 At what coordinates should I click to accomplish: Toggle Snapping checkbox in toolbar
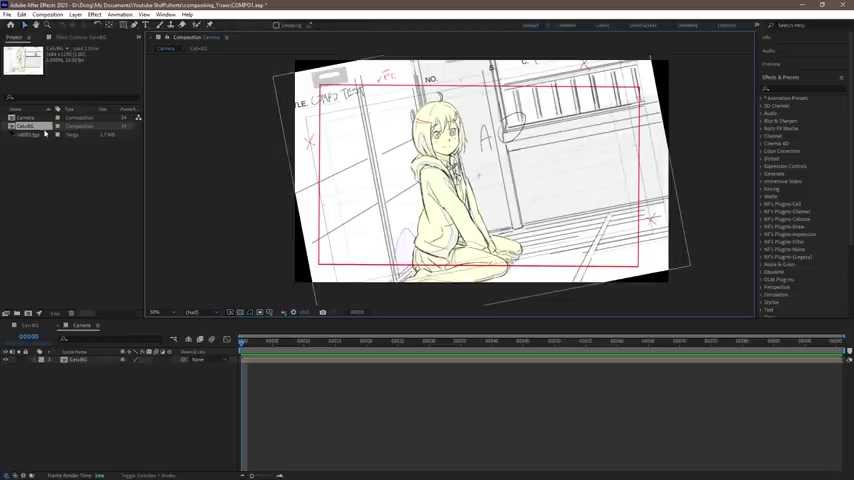[x=276, y=25]
